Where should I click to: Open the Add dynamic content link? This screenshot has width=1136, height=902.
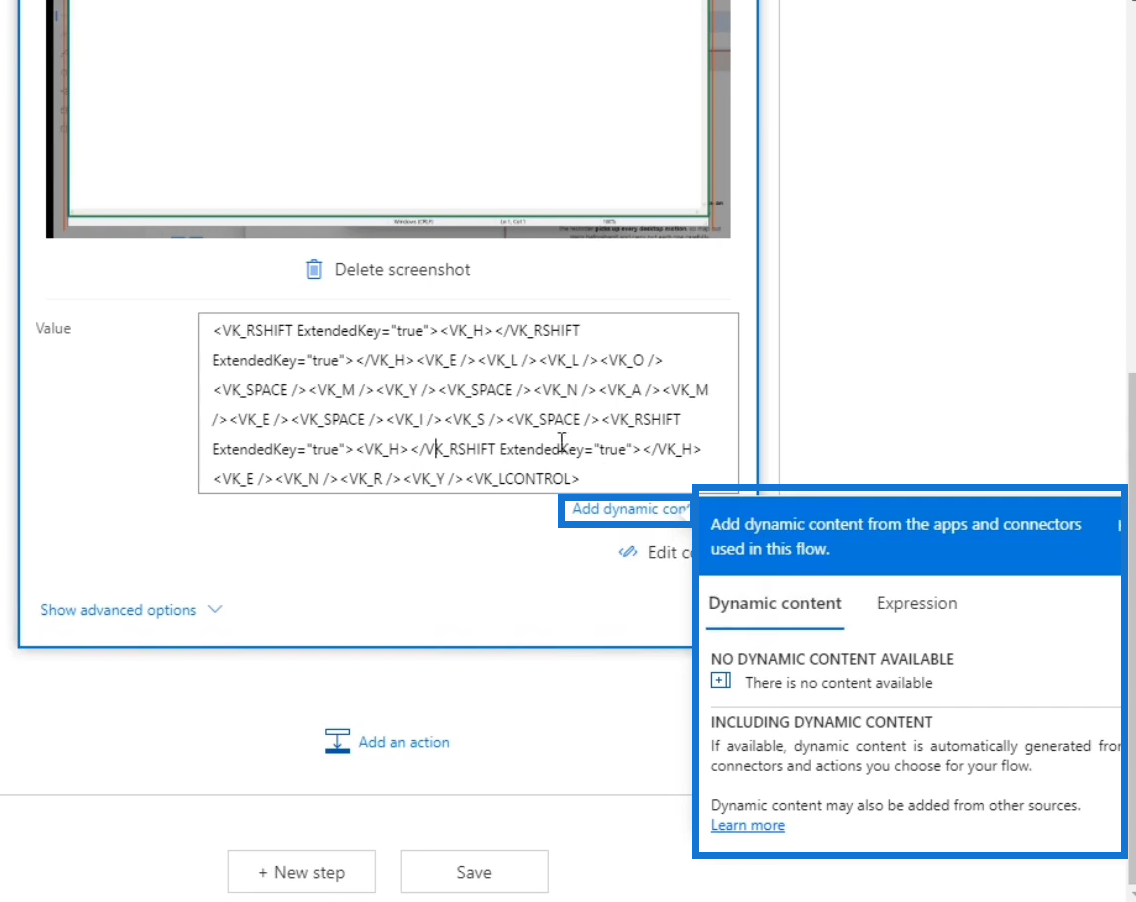coord(630,509)
